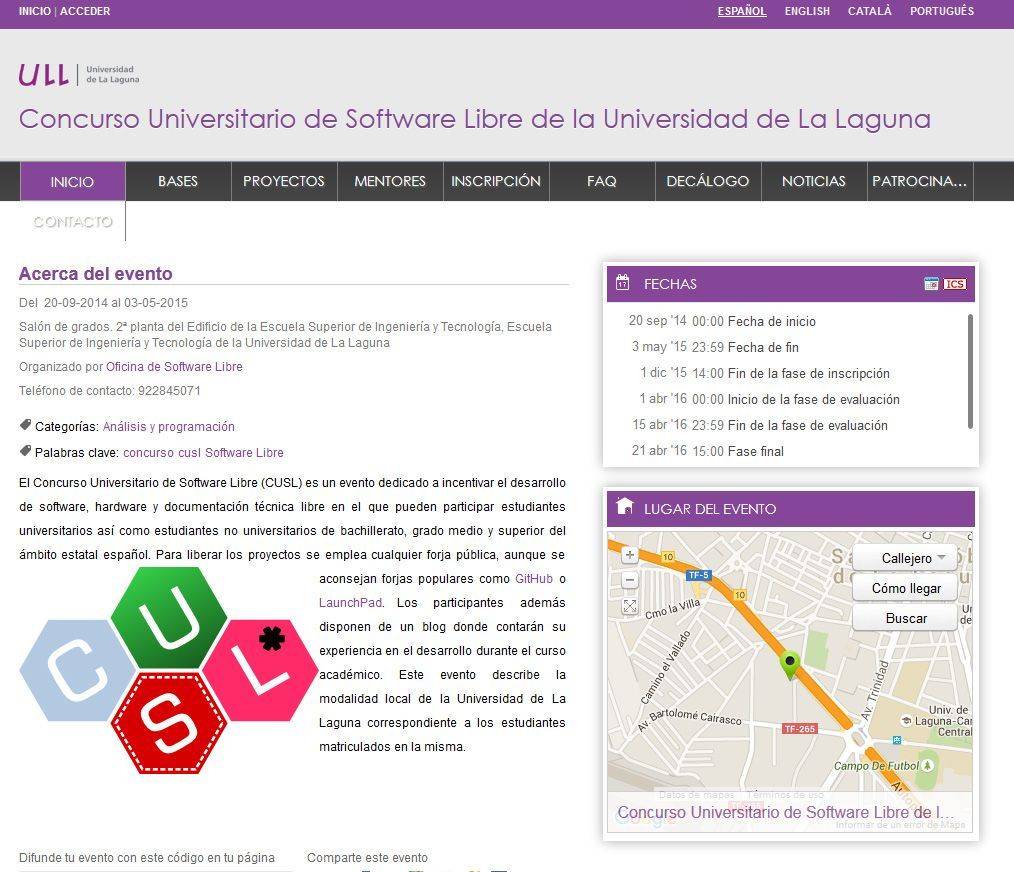Viewport: 1014px width, 872px height.
Task: Open the Callejero map type dropdown
Action: (x=905, y=558)
